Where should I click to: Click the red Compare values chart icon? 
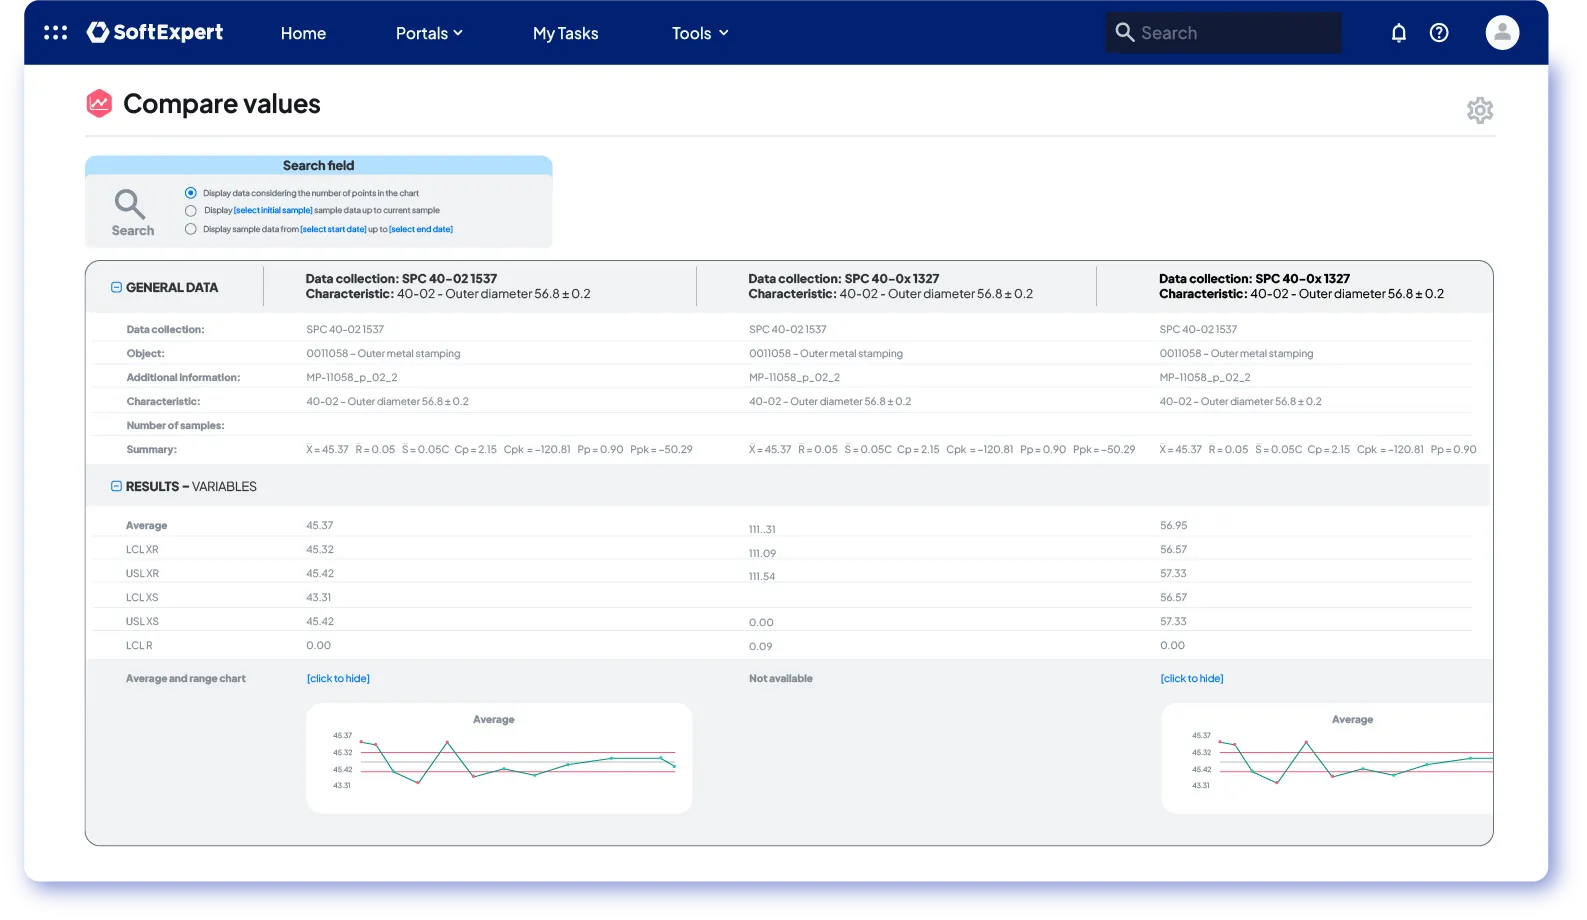99,104
